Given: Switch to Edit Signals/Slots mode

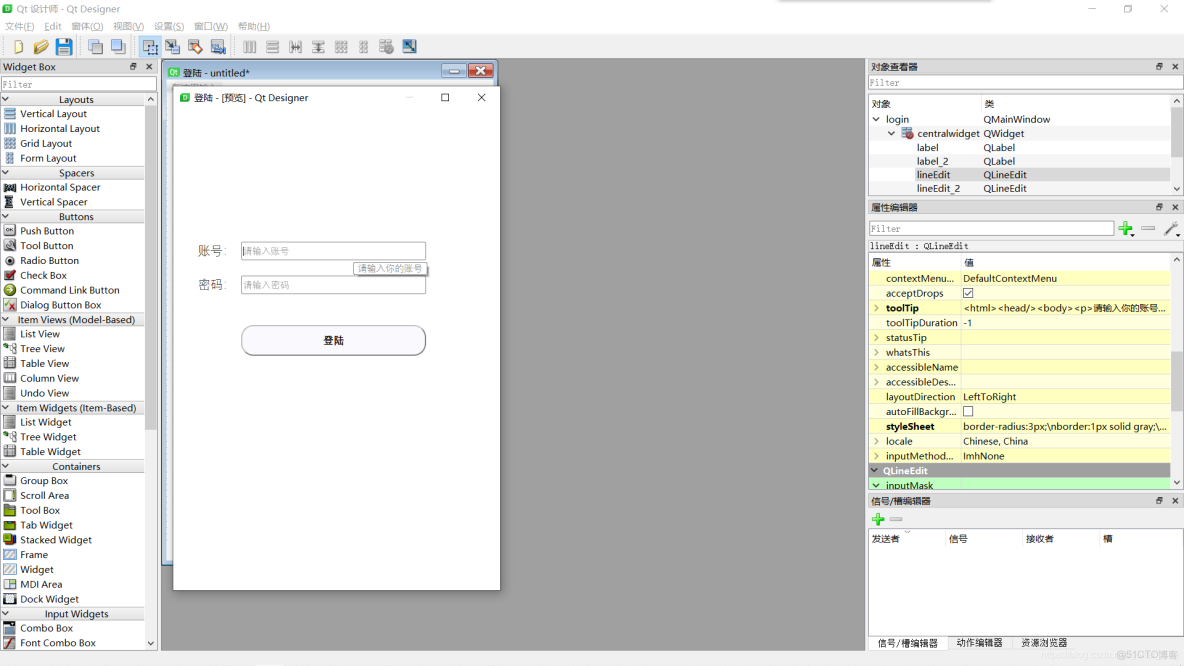Looking at the screenshot, I should (172, 46).
